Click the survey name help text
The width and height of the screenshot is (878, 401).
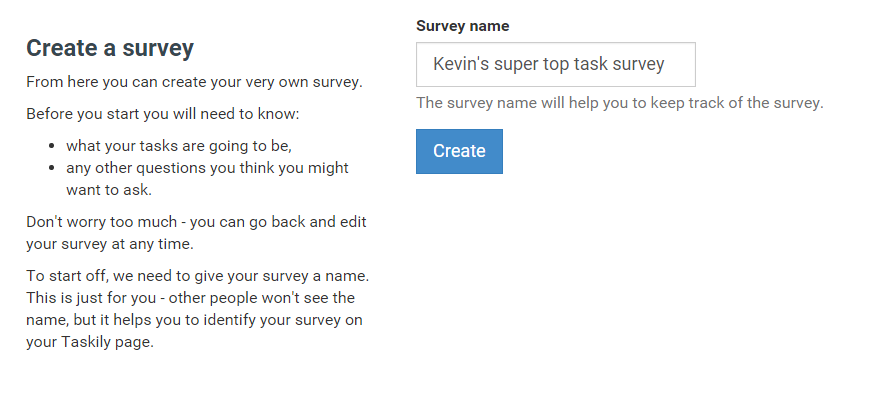click(x=619, y=103)
